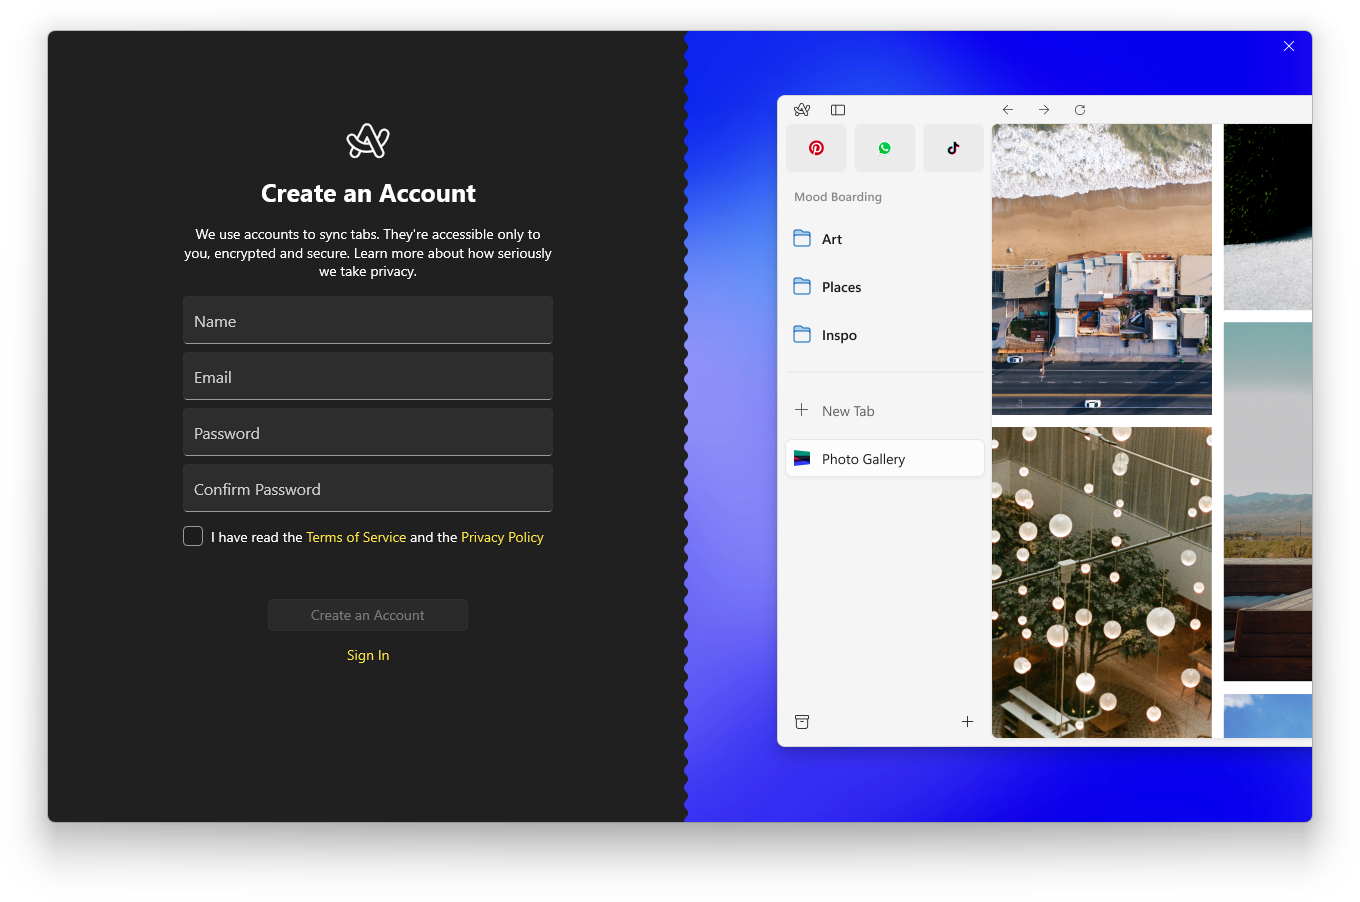Expand the Art folder
This screenshot has height=902, width=1360.
coord(832,239)
